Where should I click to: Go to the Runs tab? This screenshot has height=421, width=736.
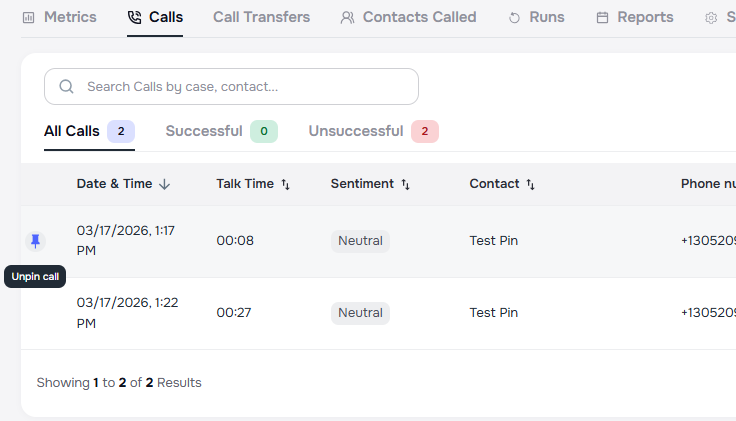(x=537, y=17)
